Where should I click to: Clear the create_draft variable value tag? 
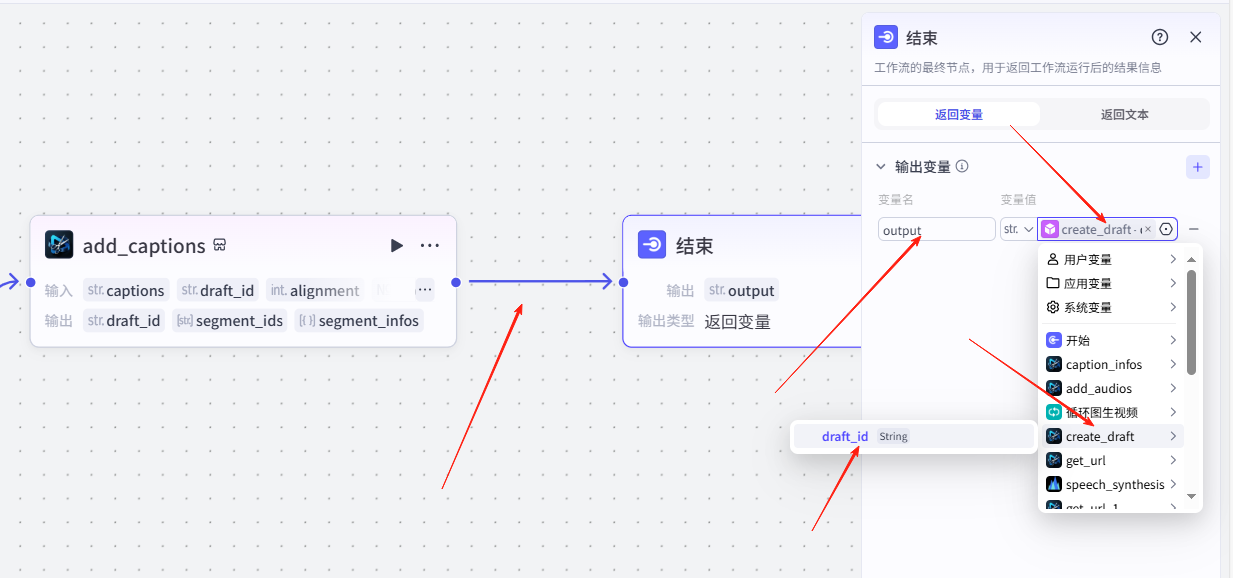click(x=1148, y=229)
